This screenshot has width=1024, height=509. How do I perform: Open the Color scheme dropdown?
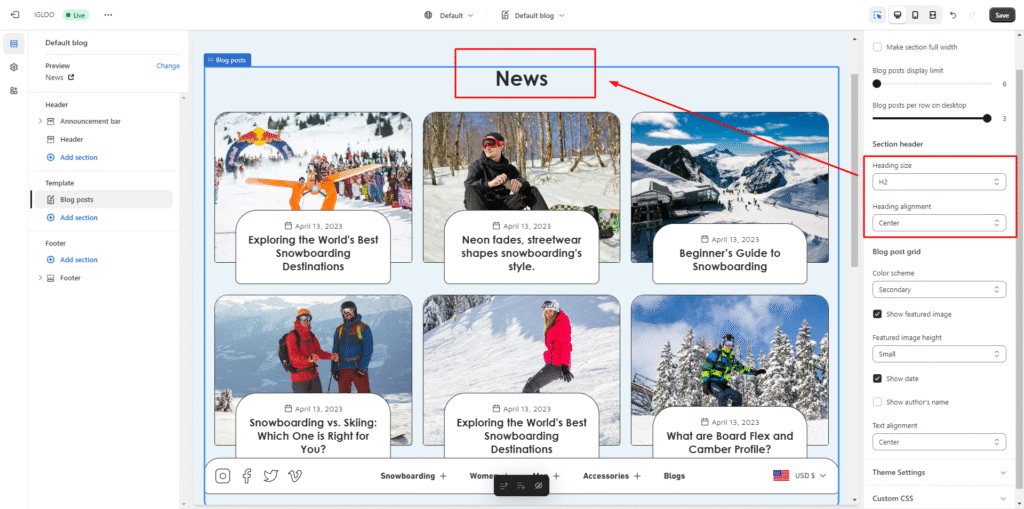[x=939, y=290]
